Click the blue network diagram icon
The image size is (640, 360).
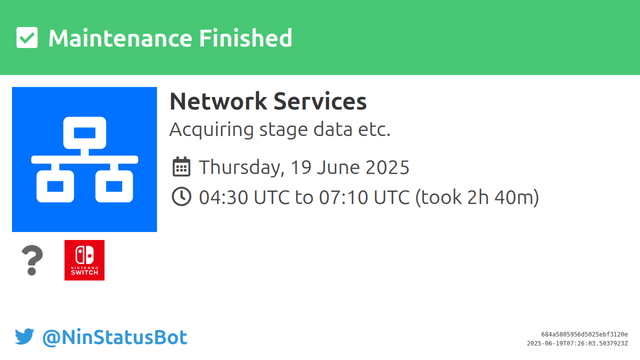[x=84, y=159]
